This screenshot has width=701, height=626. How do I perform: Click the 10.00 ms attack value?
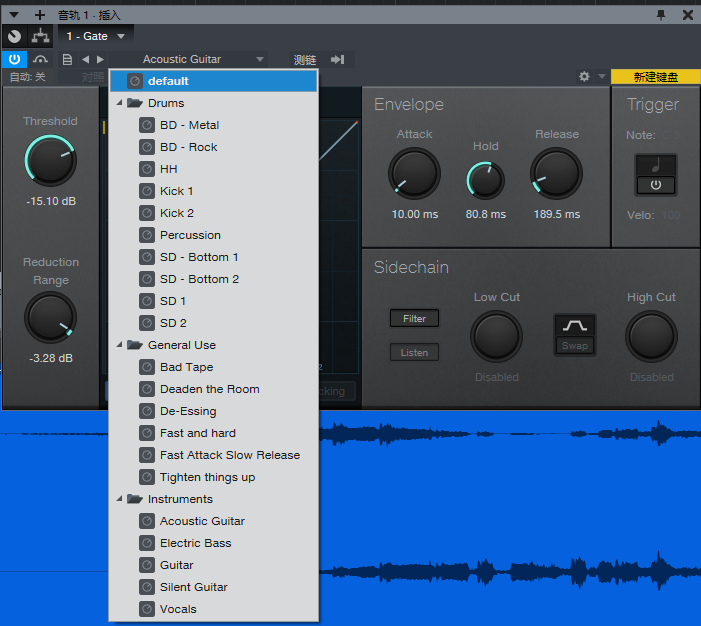(415, 214)
